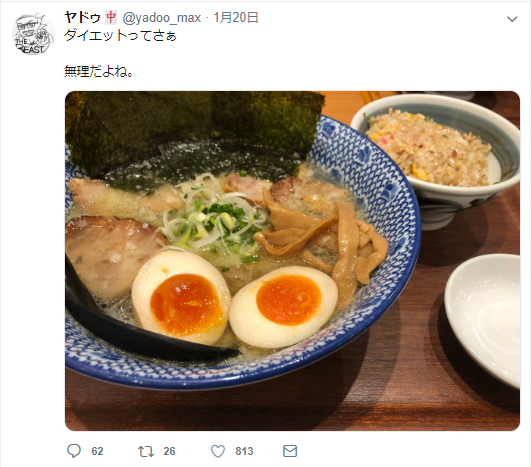Select the tweet text ダイエットってさぁ
This screenshot has height=467, width=531.
click(x=120, y=36)
